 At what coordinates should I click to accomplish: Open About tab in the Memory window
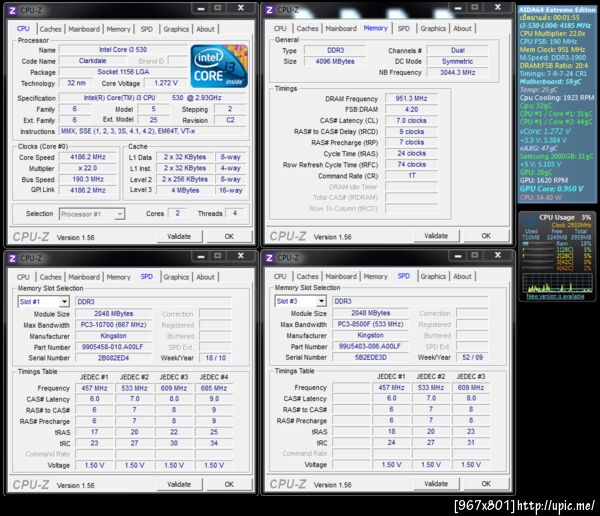coord(462,28)
